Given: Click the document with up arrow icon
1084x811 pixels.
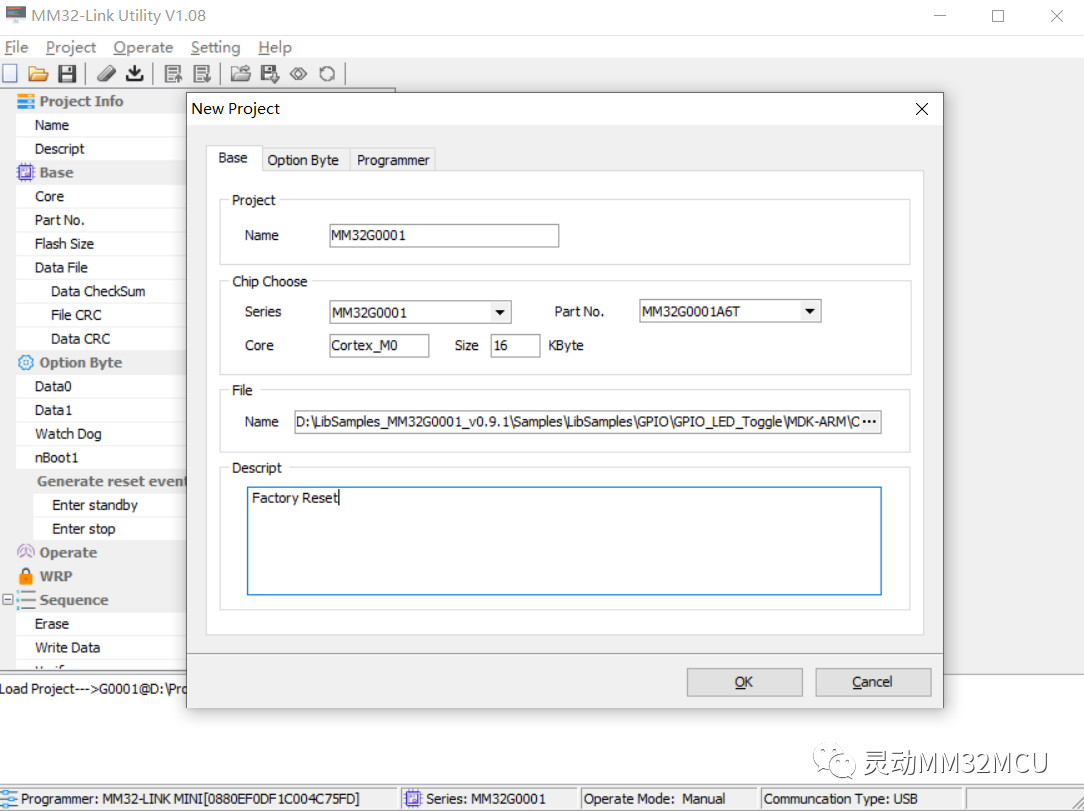Looking at the screenshot, I should click(x=173, y=73).
